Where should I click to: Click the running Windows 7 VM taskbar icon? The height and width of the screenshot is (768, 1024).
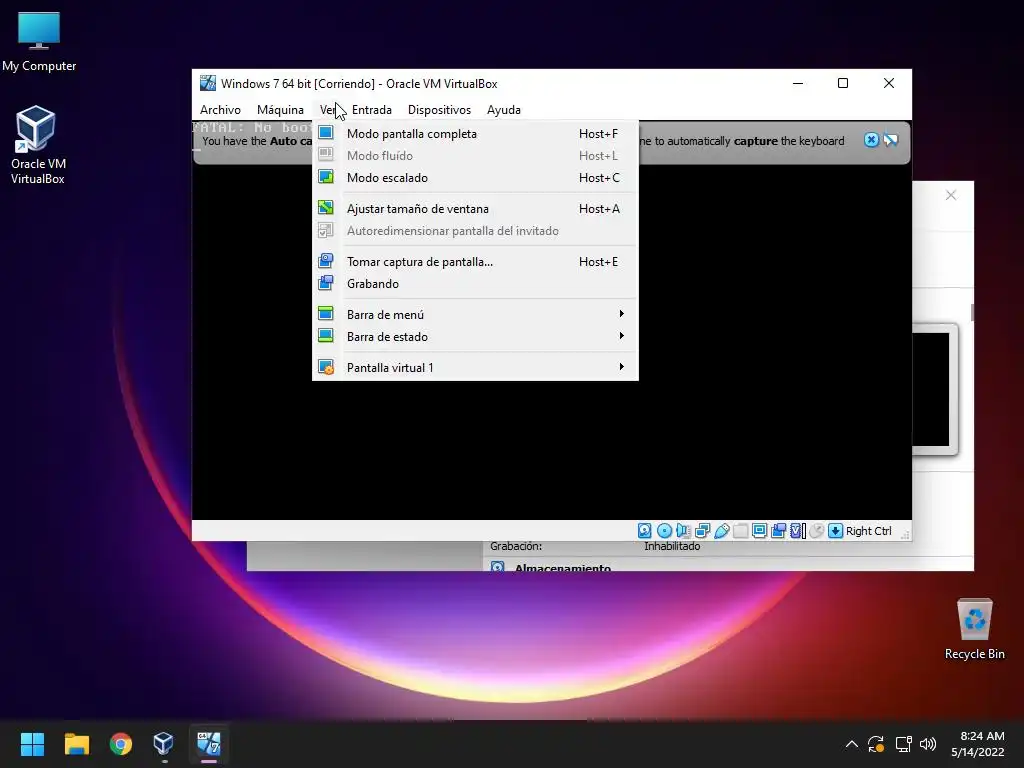click(x=209, y=743)
